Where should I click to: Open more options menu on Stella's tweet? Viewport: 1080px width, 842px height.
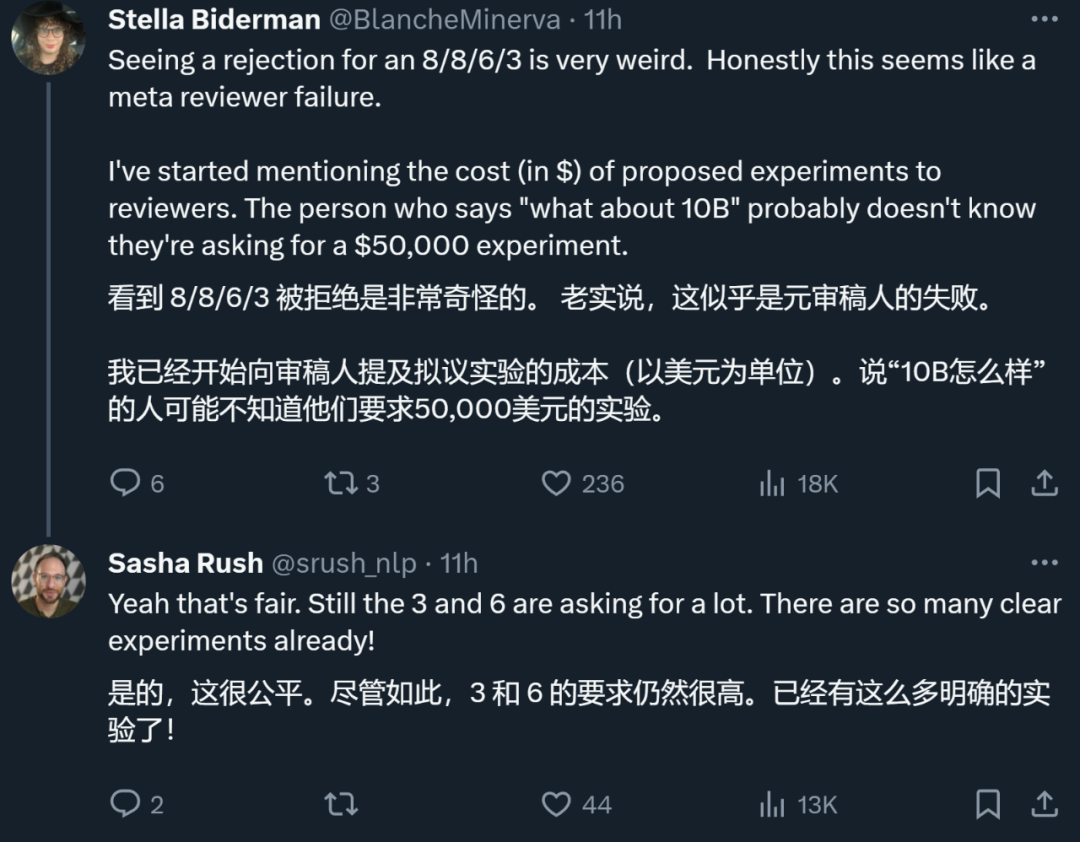tap(1045, 16)
